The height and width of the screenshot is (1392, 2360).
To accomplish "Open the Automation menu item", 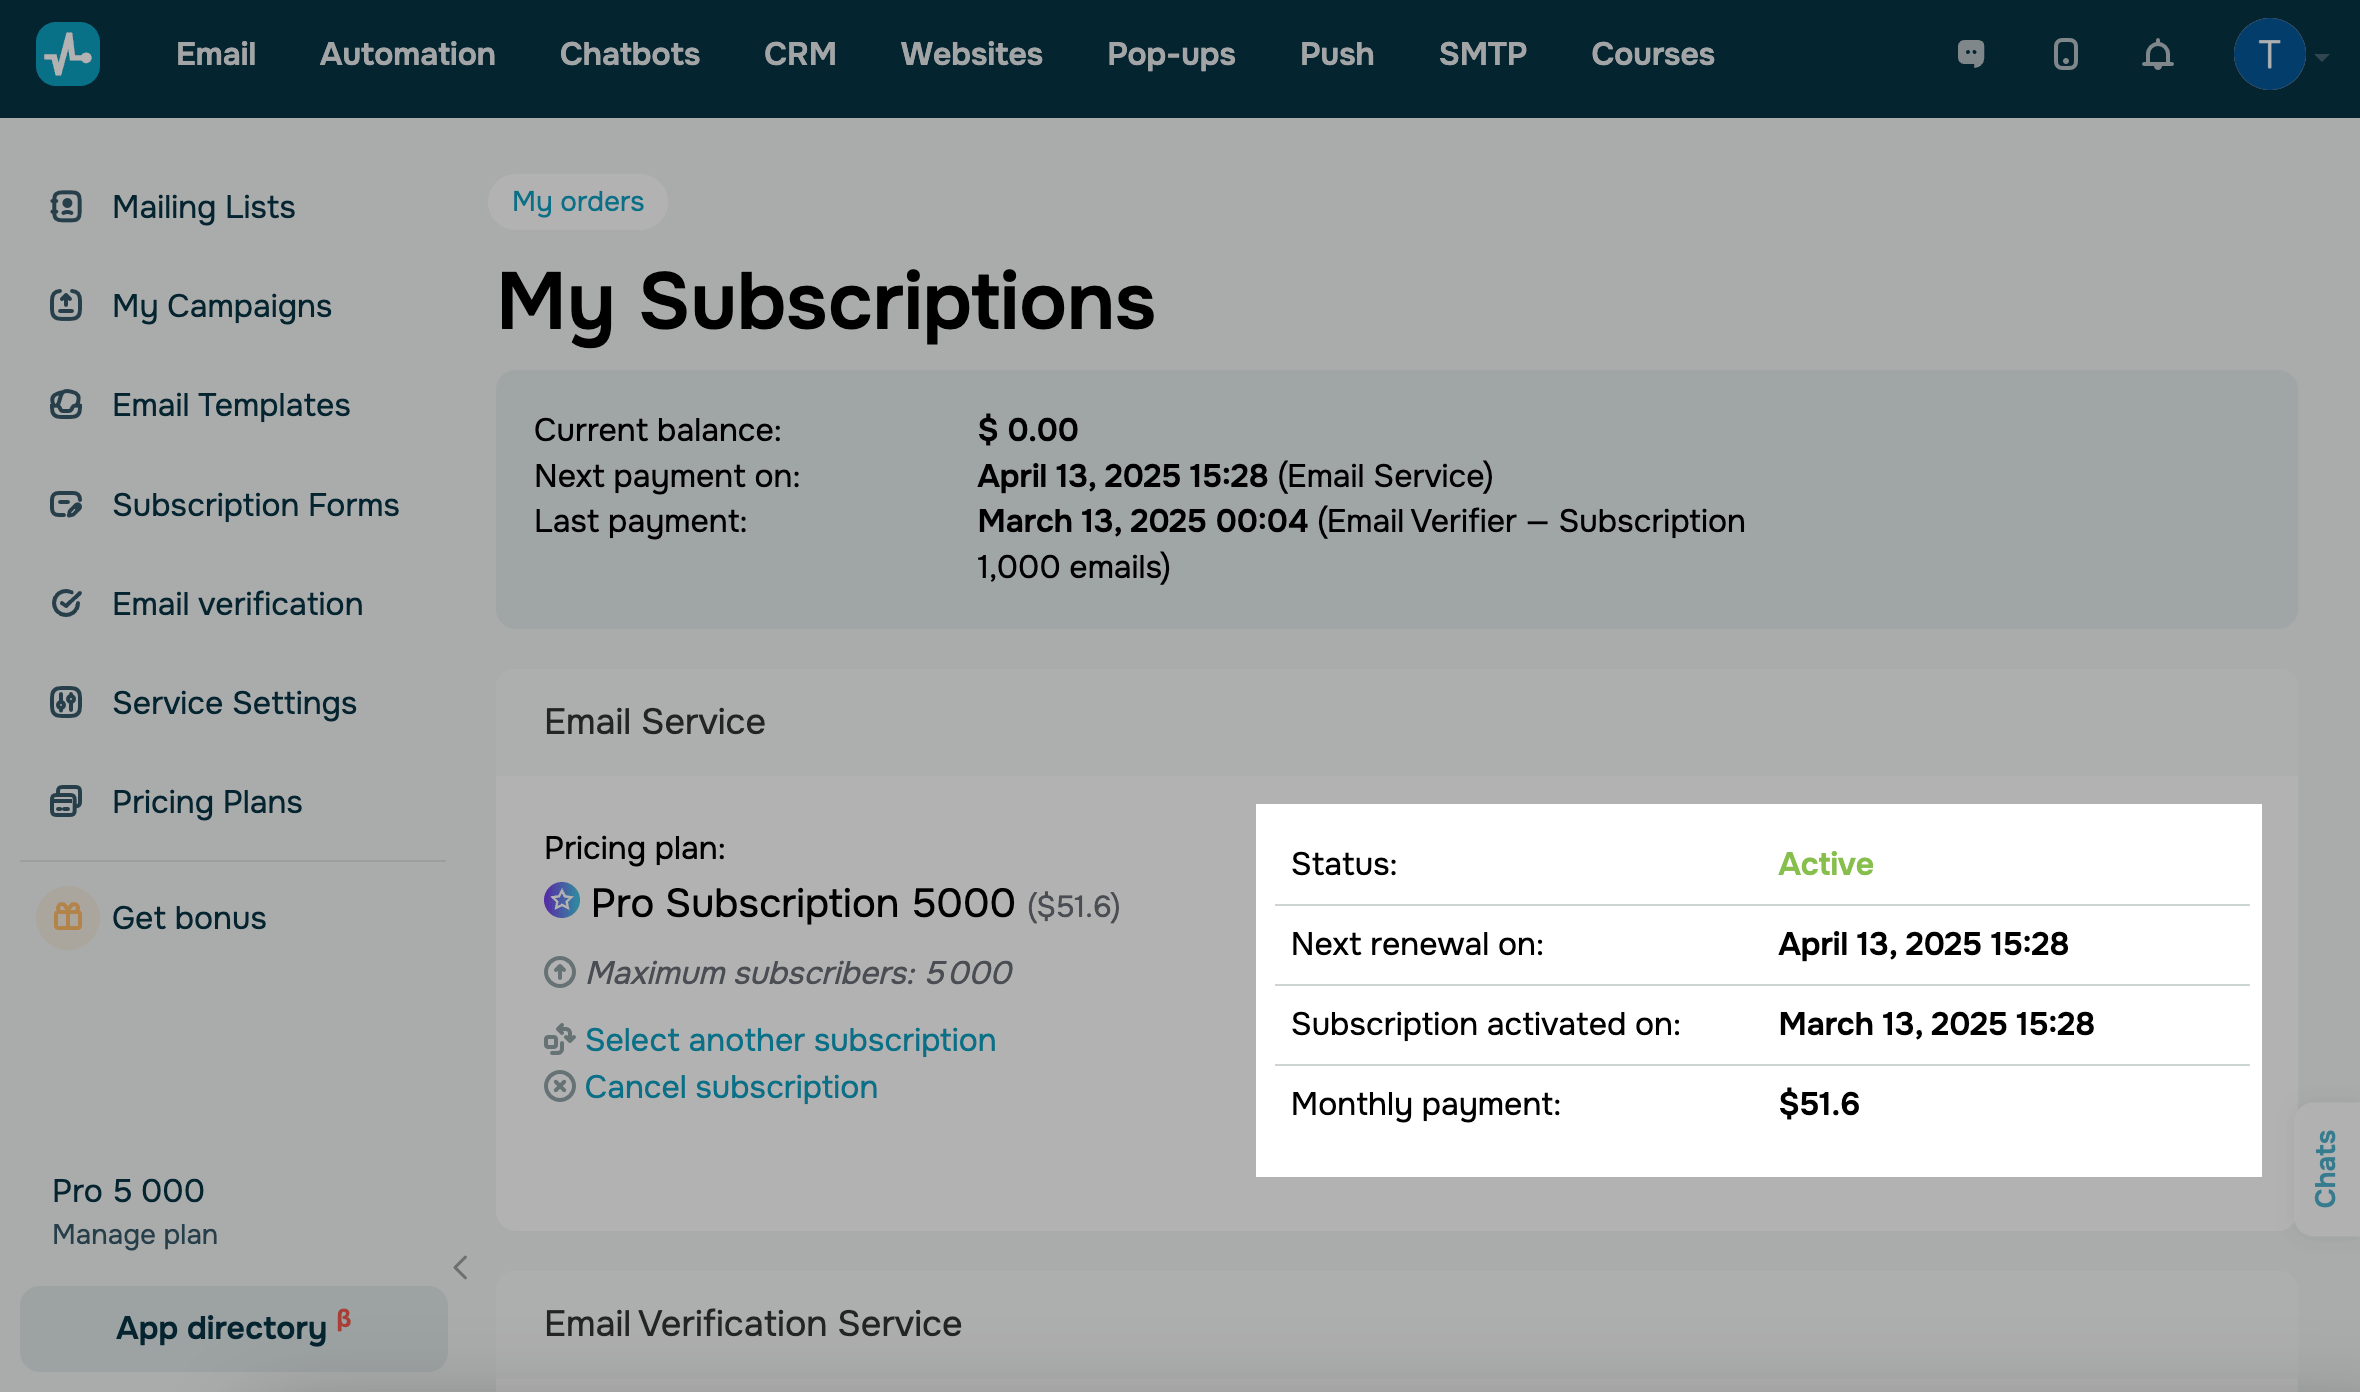I will tap(406, 54).
